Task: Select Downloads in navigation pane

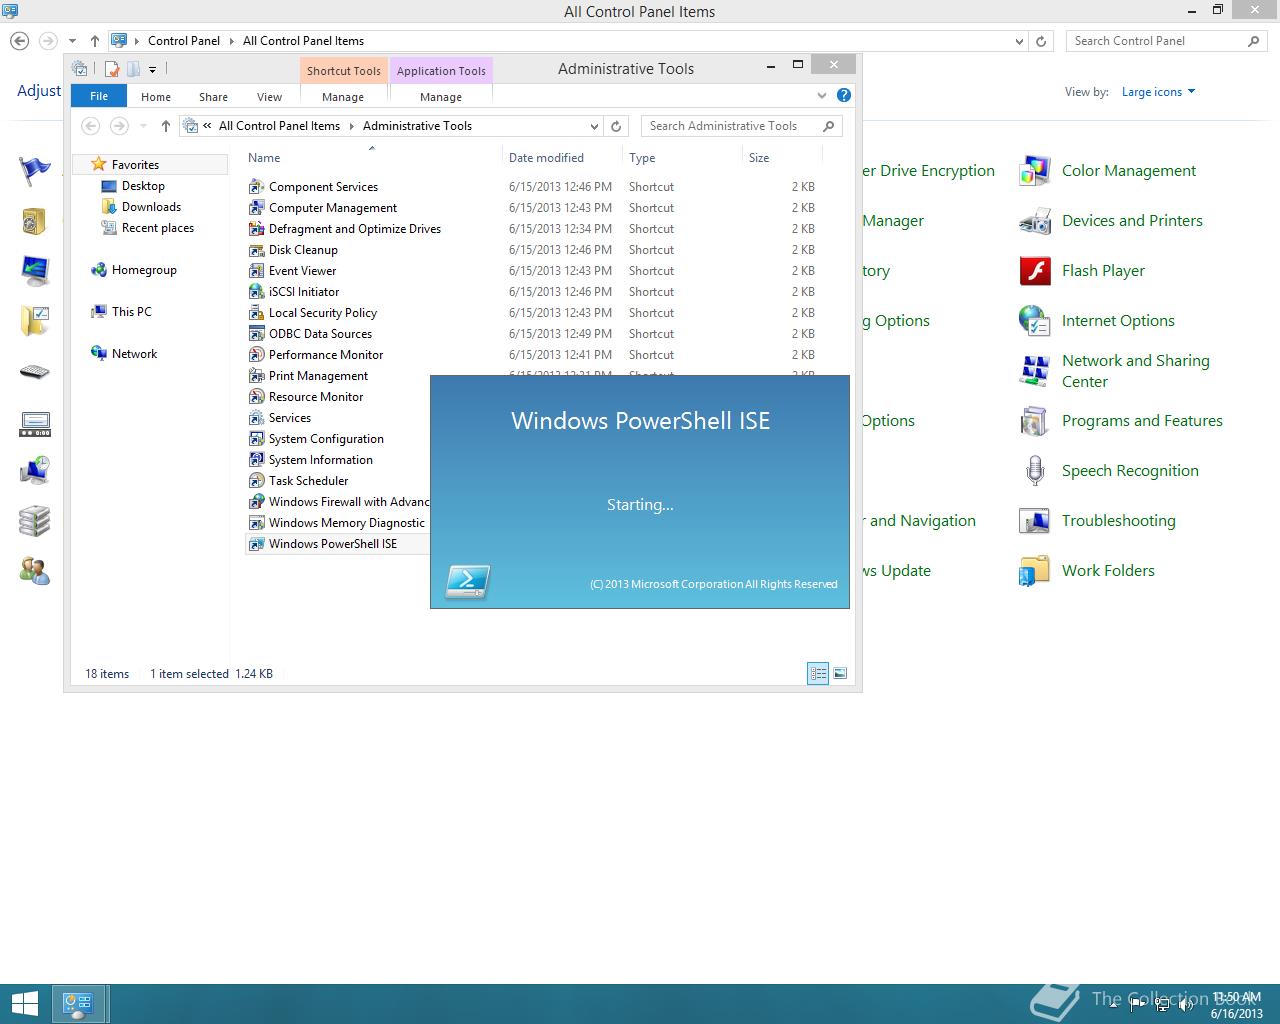Action: [151, 207]
